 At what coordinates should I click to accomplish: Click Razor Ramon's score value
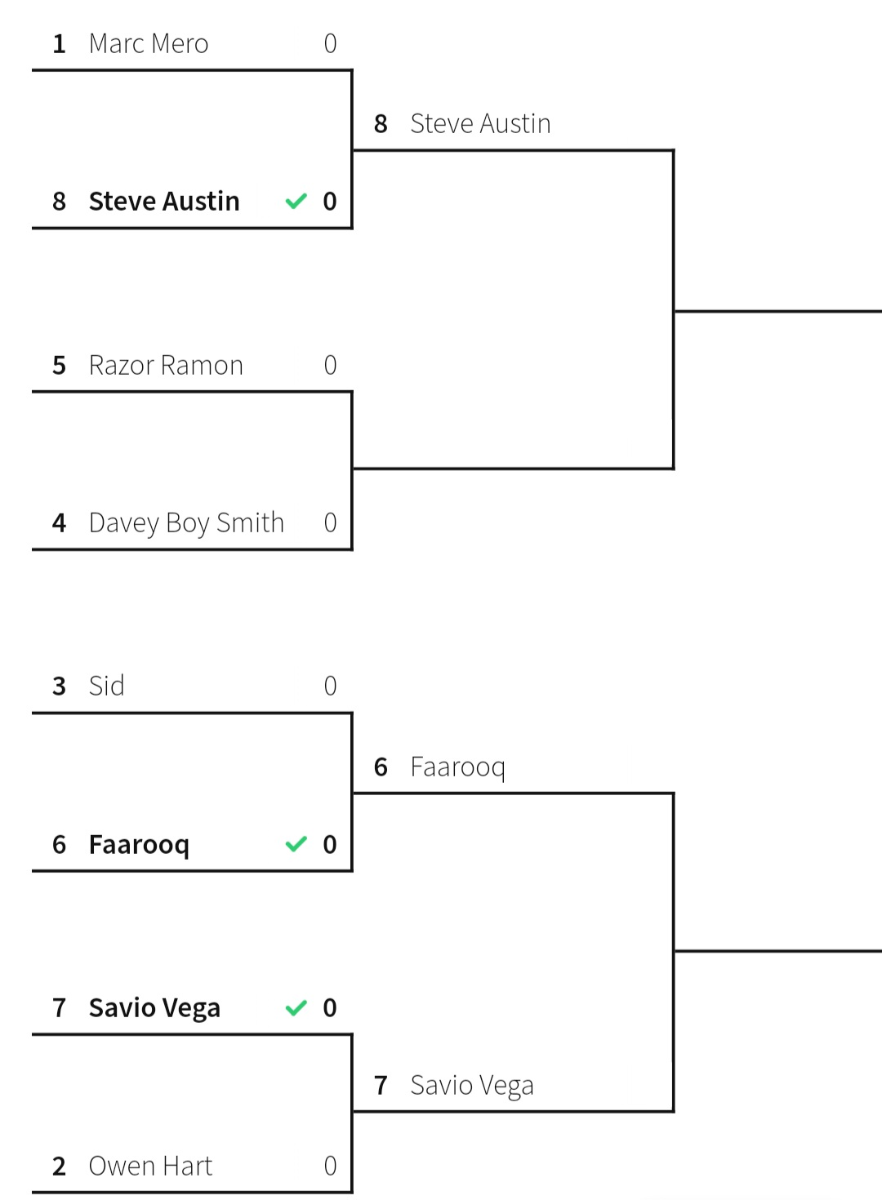coord(330,366)
